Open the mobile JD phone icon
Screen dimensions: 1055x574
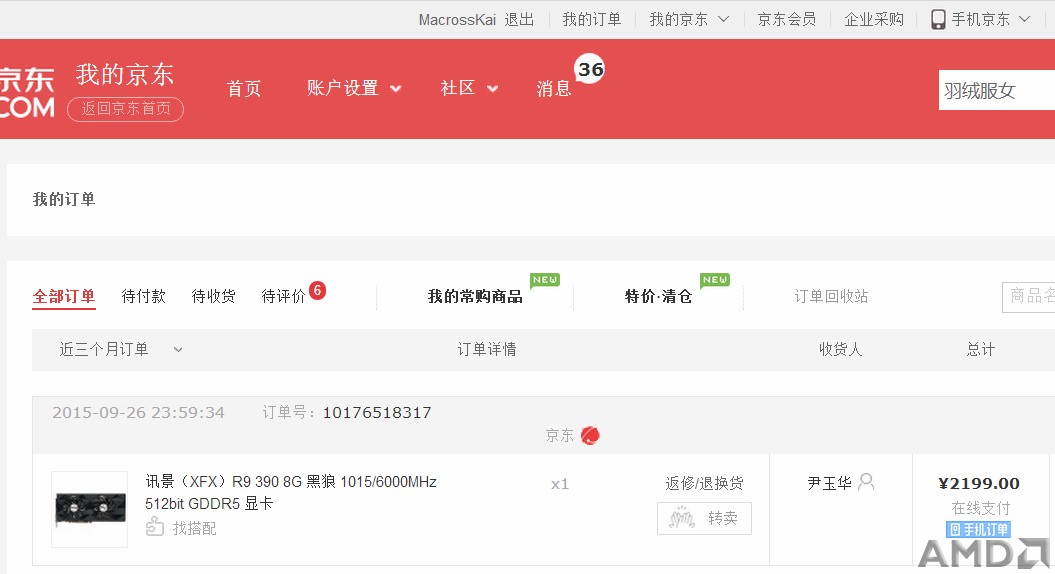click(938, 20)
